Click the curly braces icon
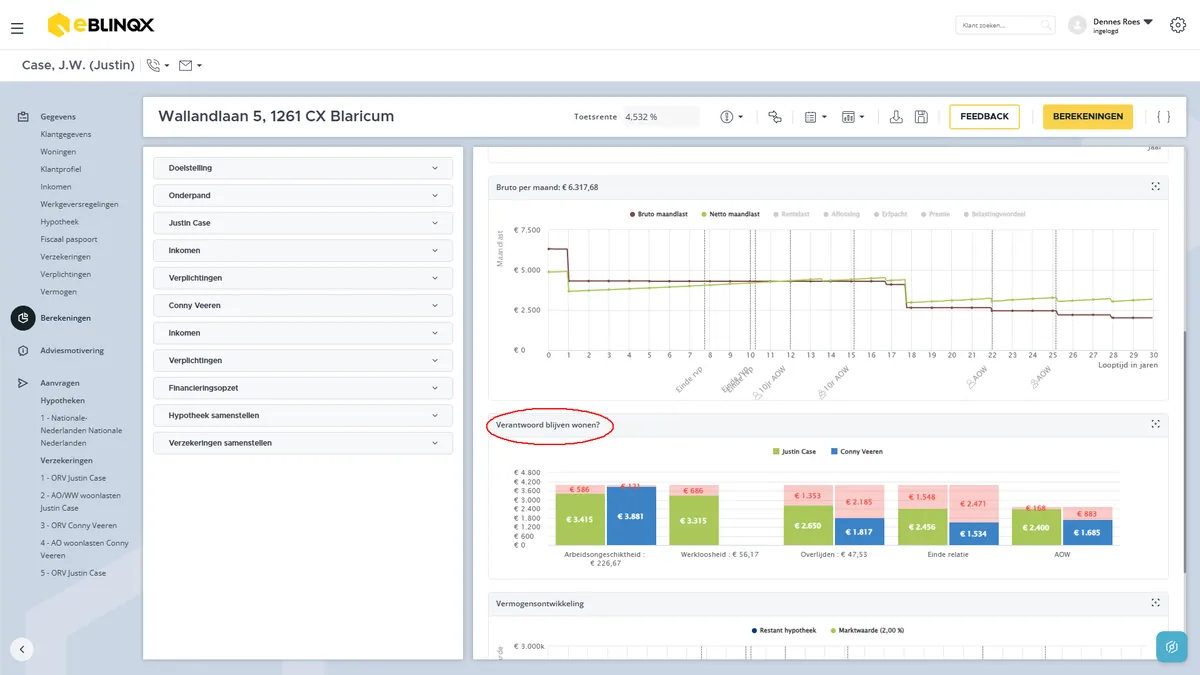 coord(1163,117)
